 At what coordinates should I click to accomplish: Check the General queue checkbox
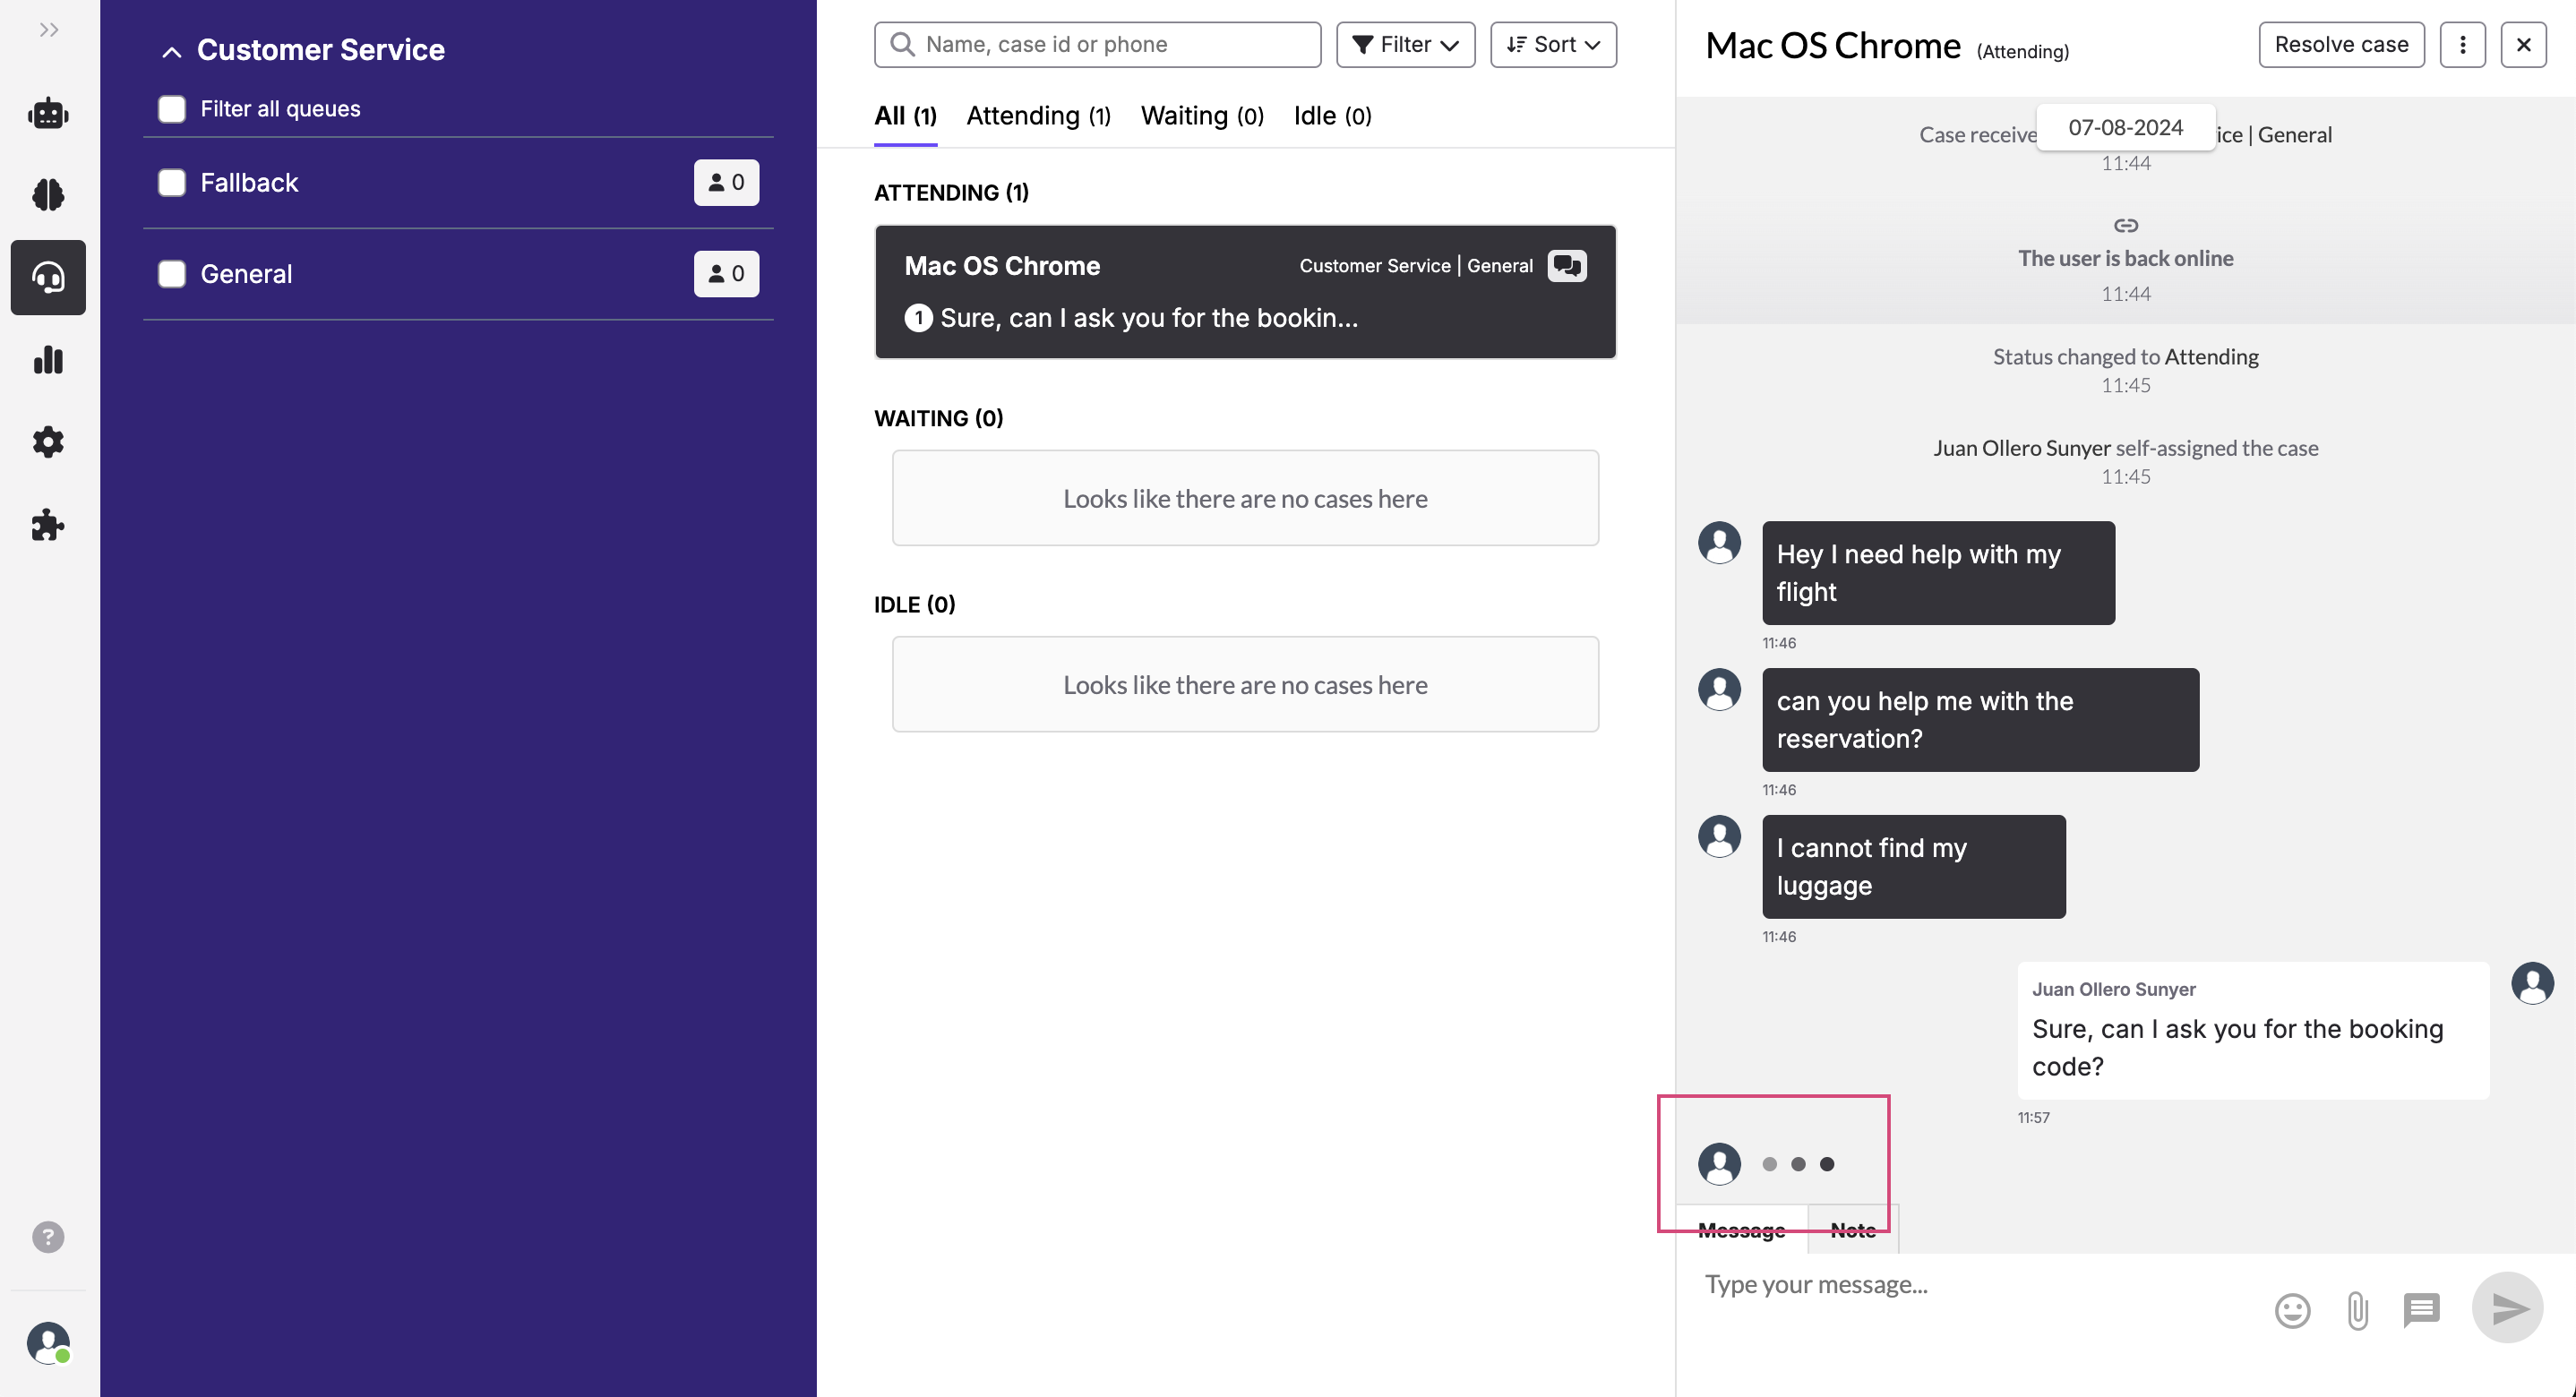pos(172,274)
